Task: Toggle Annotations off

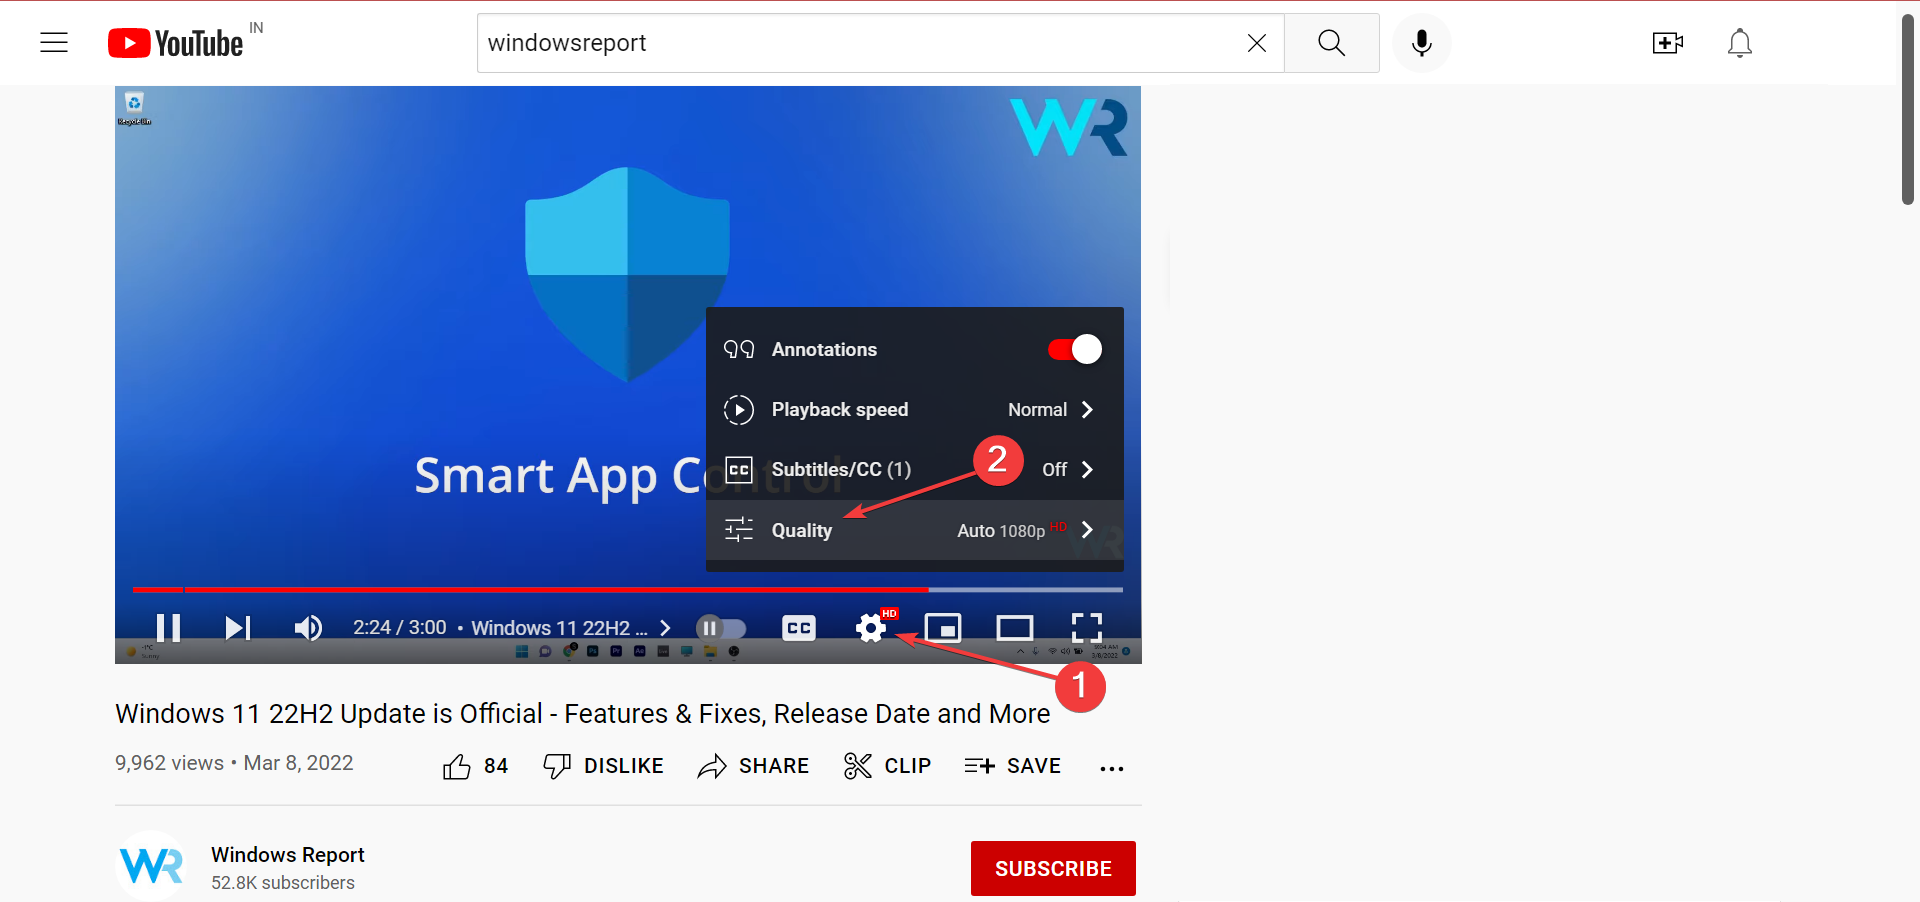Action: [1073, 349]
